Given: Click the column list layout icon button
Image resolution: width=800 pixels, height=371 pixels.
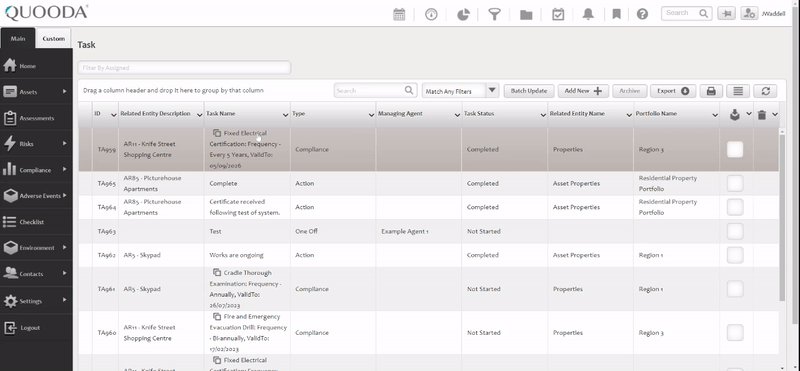Looking at the screenshot, I should pos(738,91).
